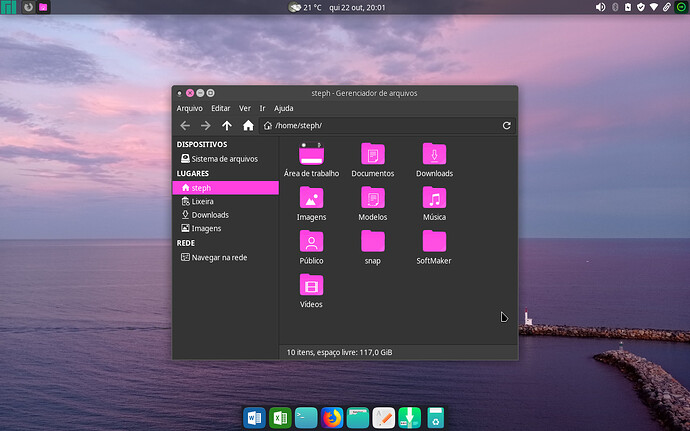Select the Downloads folder in file view

point(434,159)
